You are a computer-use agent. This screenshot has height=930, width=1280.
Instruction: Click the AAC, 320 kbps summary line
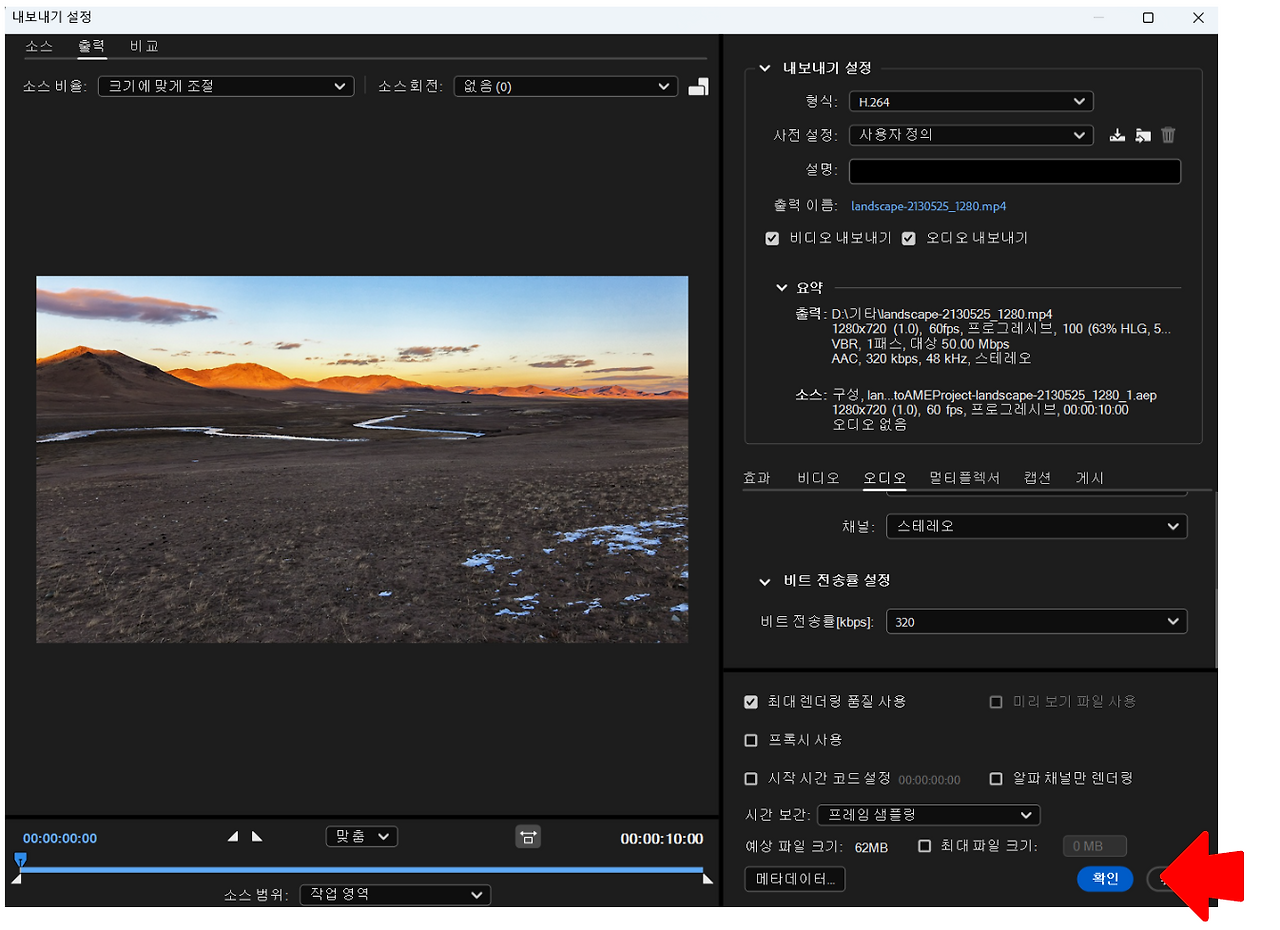click(x=931, y=358)
